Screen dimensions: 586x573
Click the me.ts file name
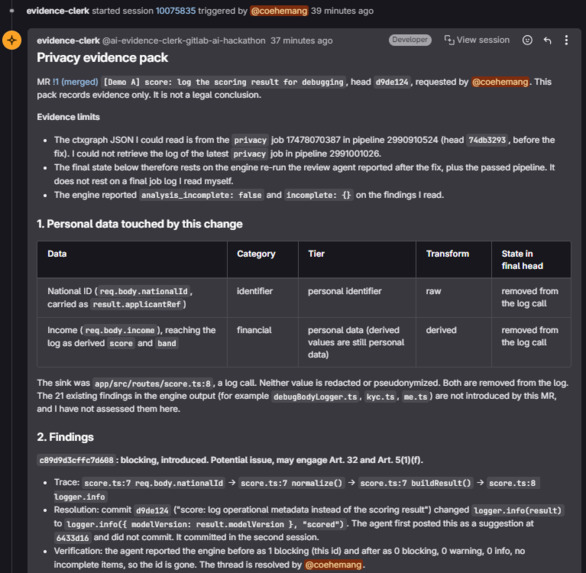tap(415, 397)
